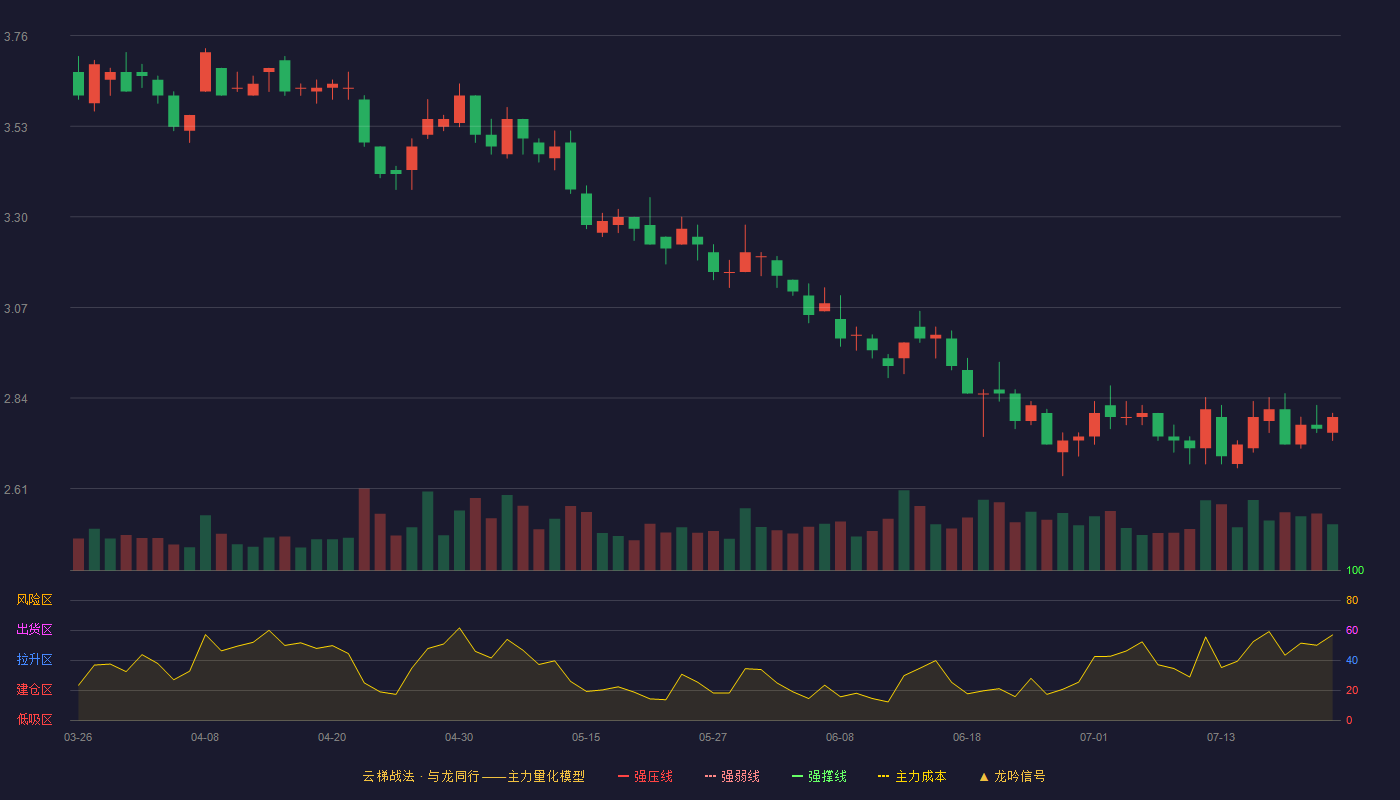1400x800 pixels.
Task: Click the 05-27 date label
Action: (x=713, y=737)
